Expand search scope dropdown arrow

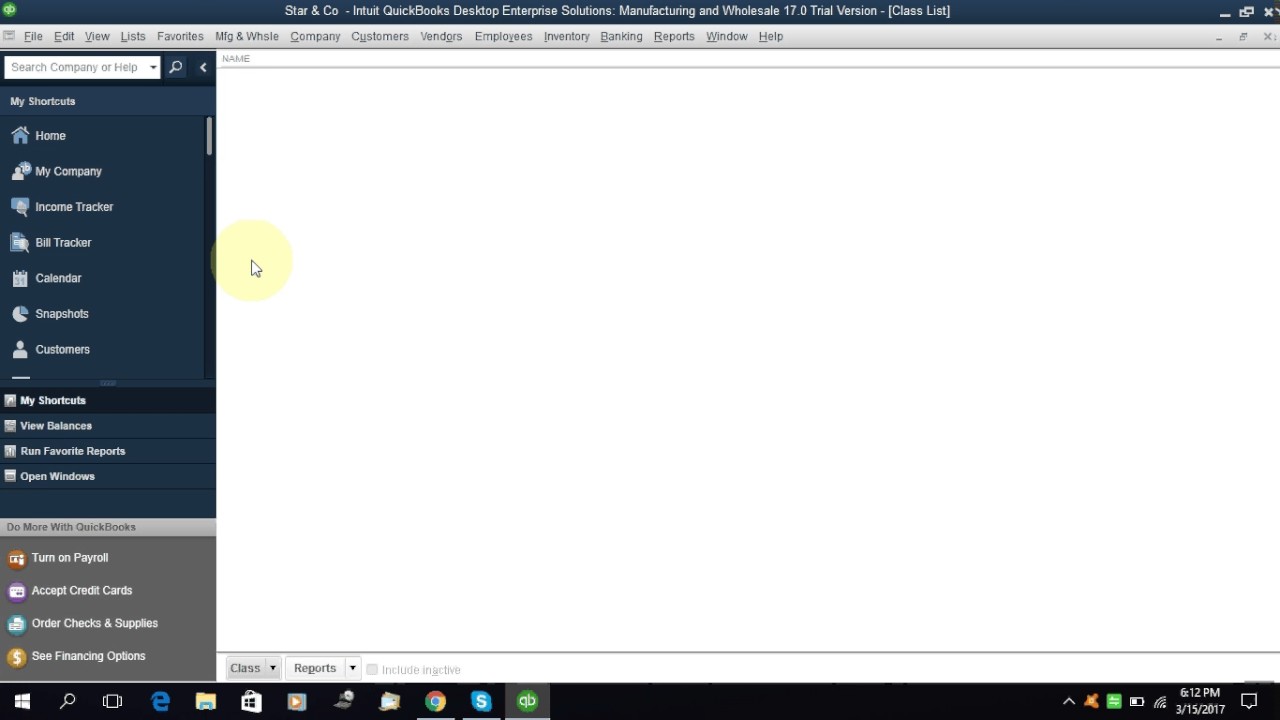[153, 67]
